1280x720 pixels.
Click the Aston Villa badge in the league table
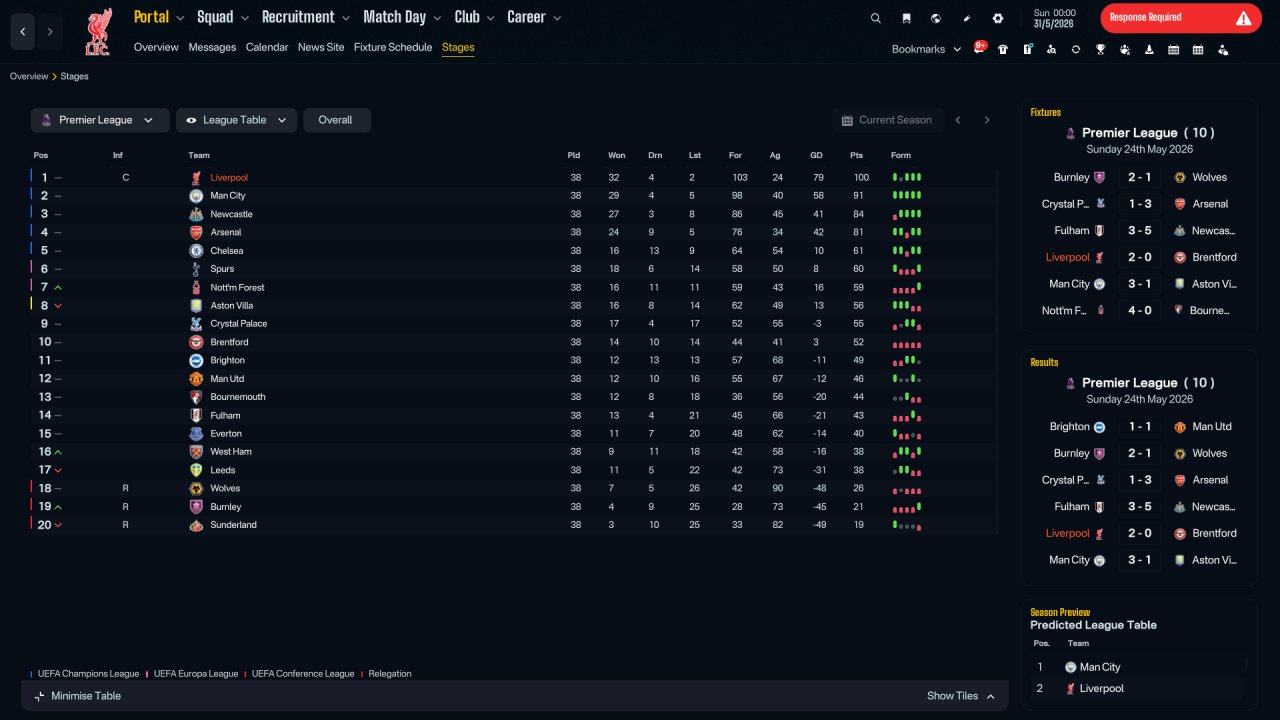pyautogui.click(x=196, y=306)
